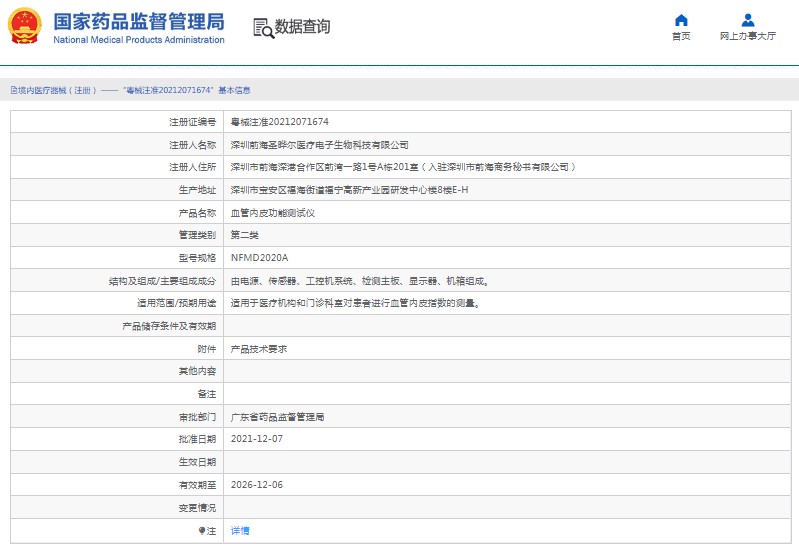Click the 其他内容 row label
The width and height of the screenshot is (799, 552).
point(197,371)
